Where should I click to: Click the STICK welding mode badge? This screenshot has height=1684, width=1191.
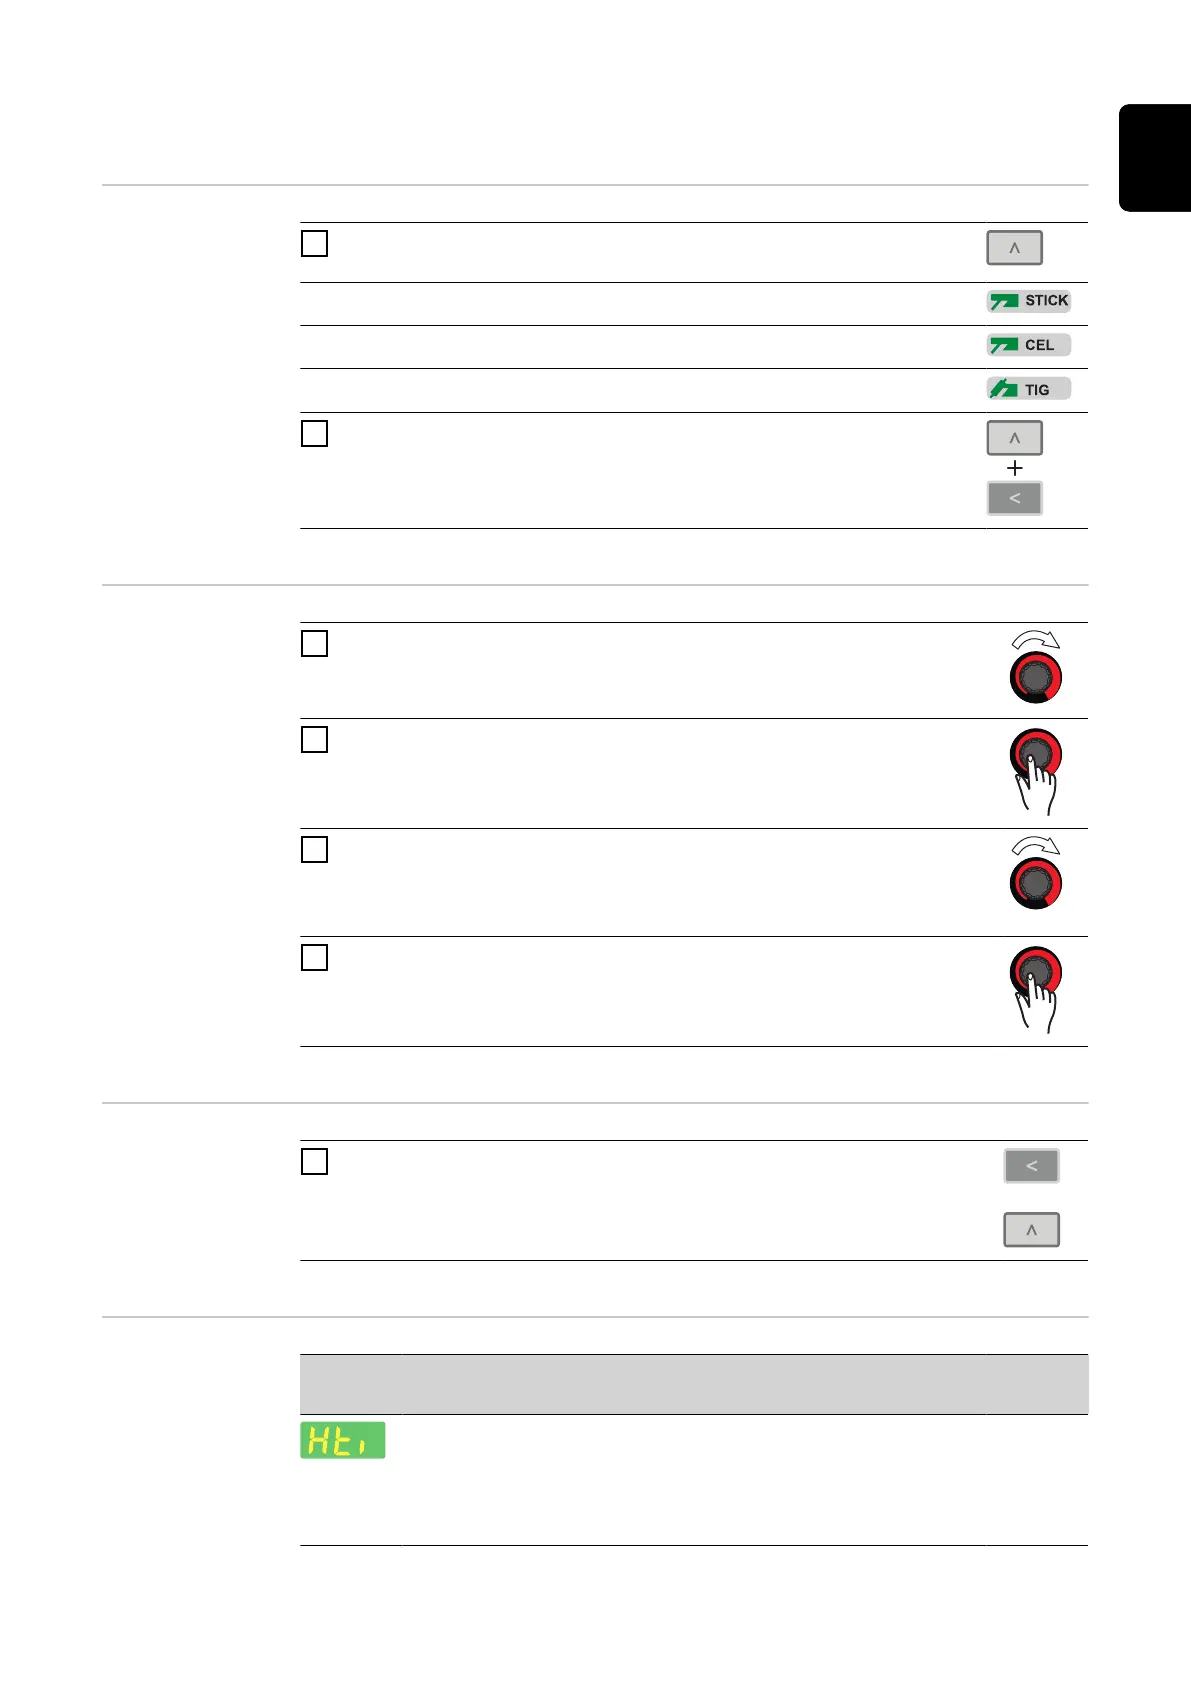click(x=1028, y=301)
